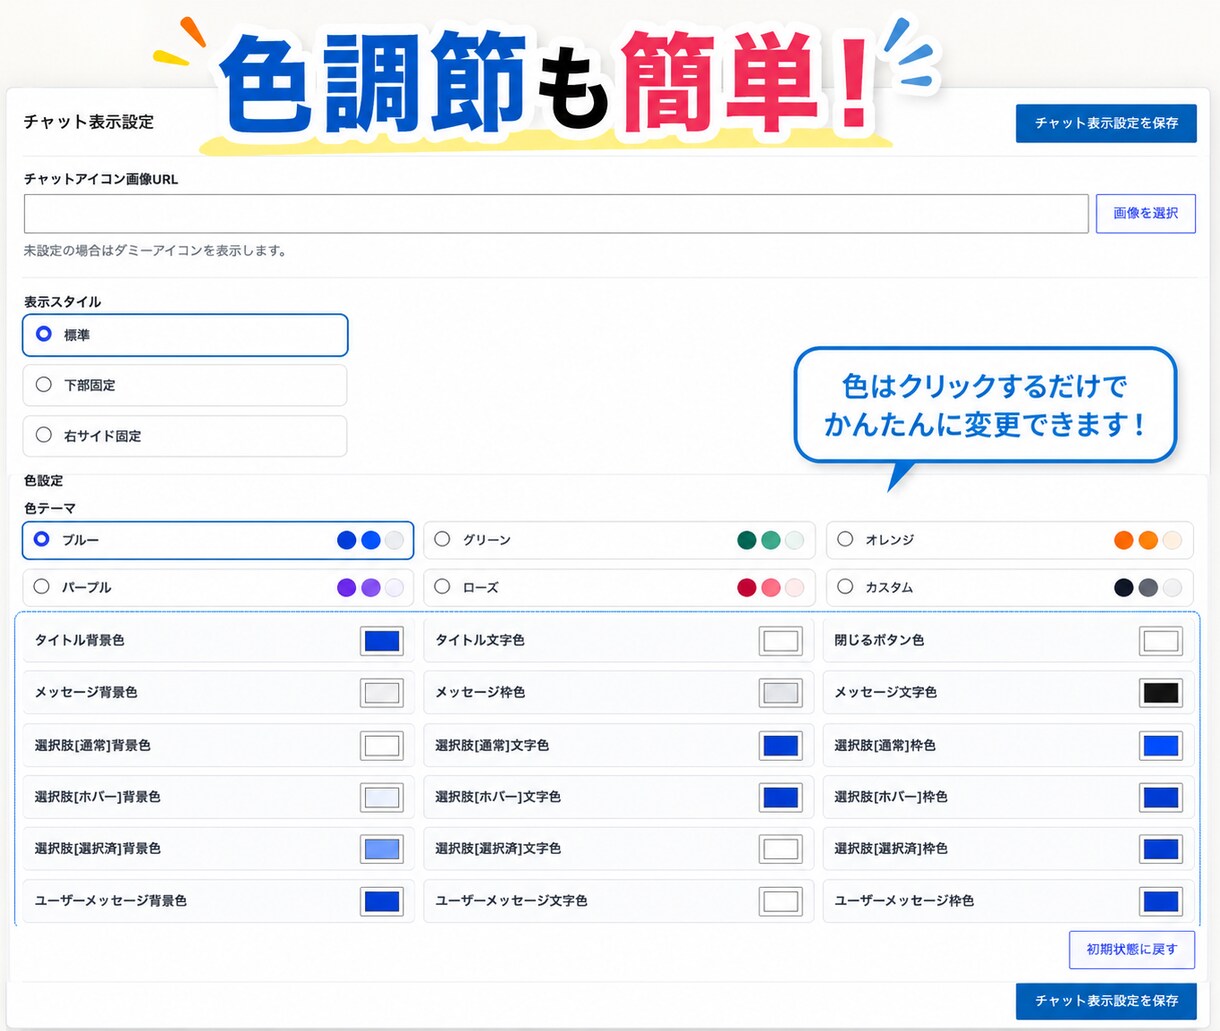Select the 標準 display style radio
The height and width of the screenshot is (1031, 1220).
[x=185, y=335]
